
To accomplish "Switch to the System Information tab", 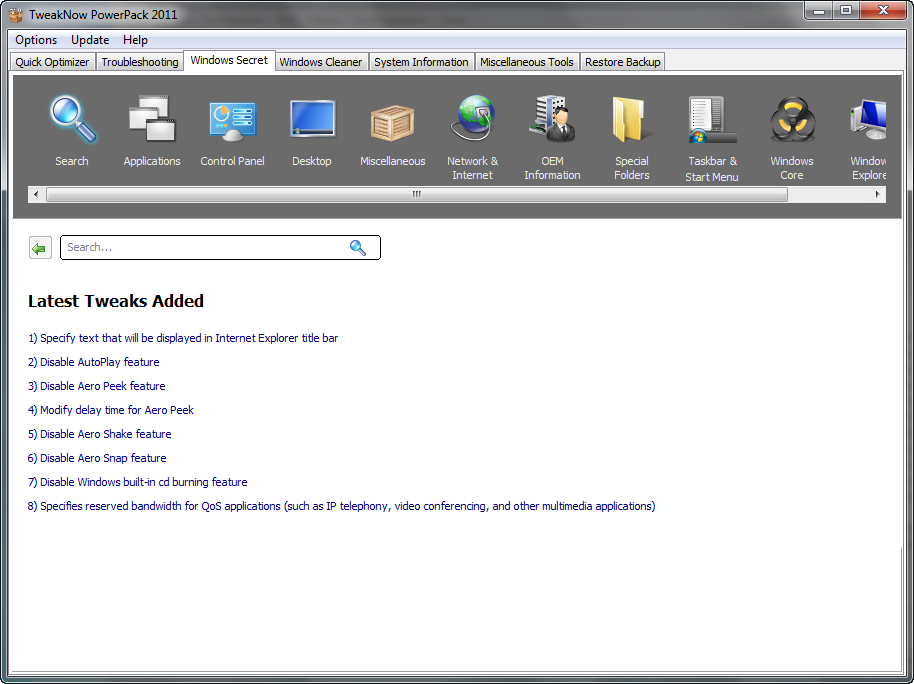I will (x=421, y=62).
